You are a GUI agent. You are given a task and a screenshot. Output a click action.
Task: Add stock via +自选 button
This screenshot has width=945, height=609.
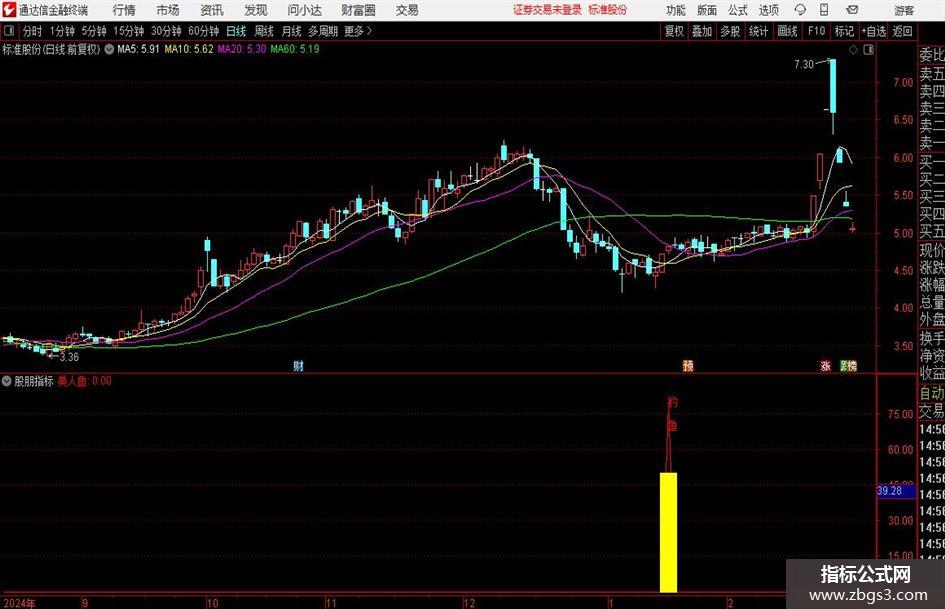[x=873, y=31]
